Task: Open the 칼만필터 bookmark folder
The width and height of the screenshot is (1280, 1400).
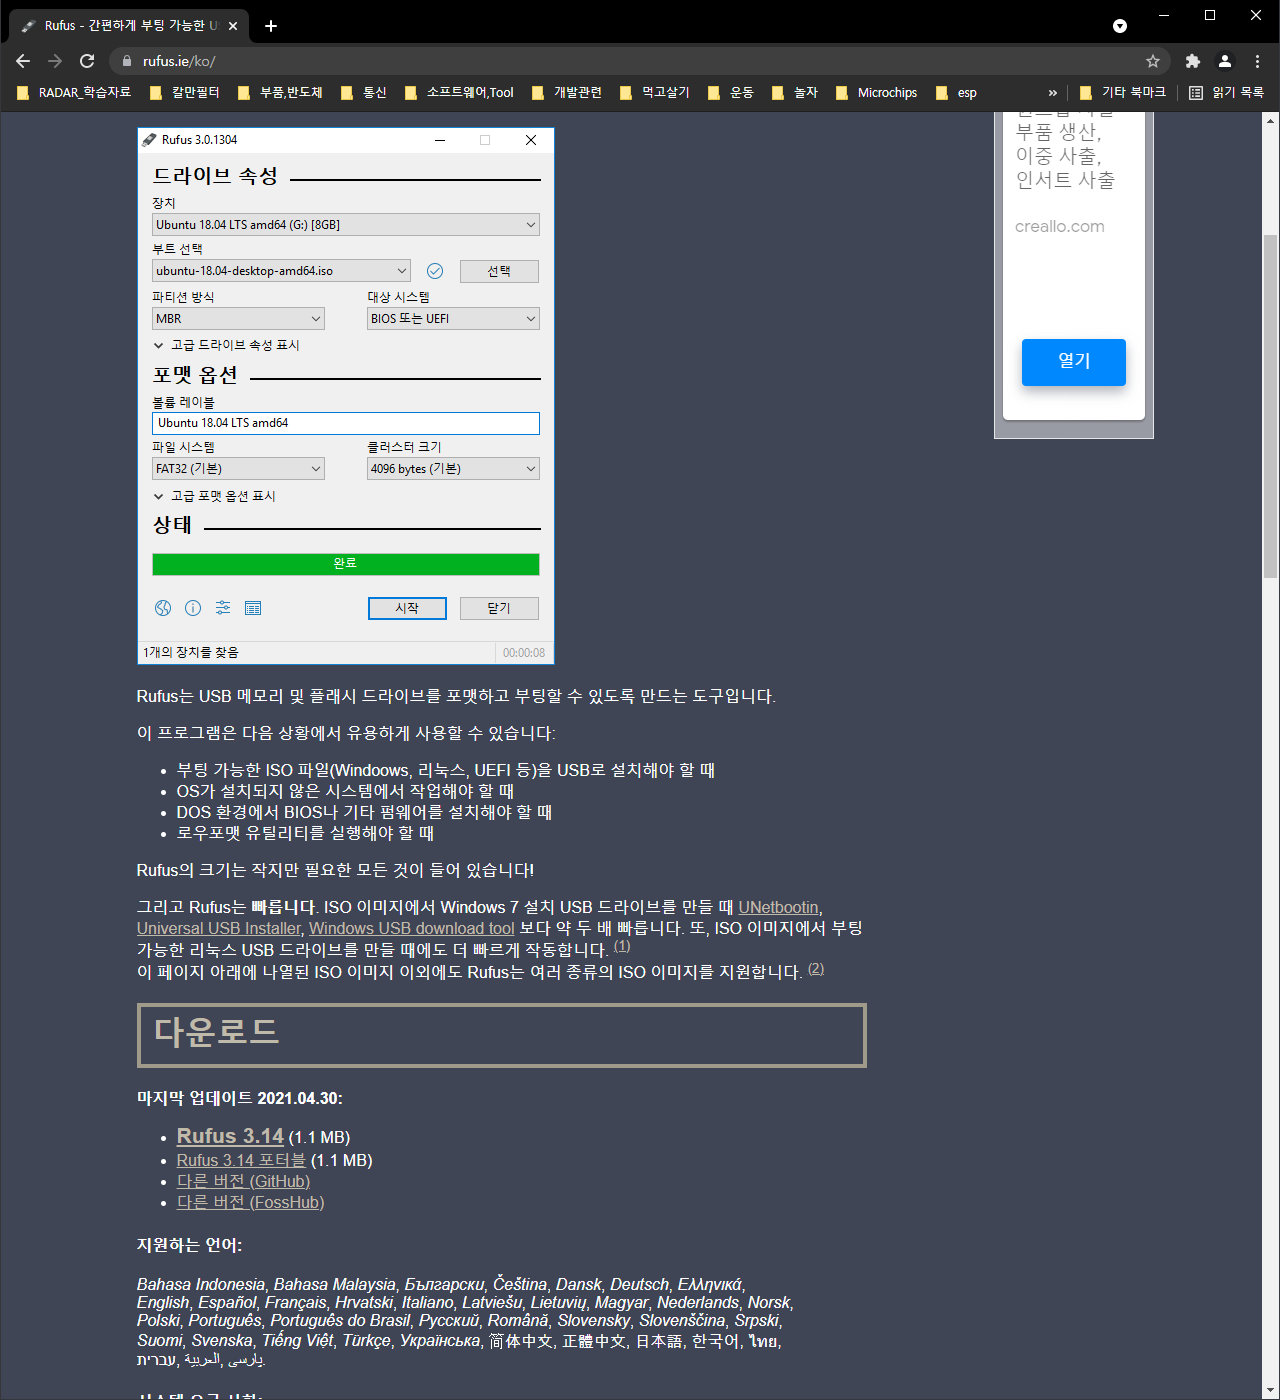Action: coord(185,92)
